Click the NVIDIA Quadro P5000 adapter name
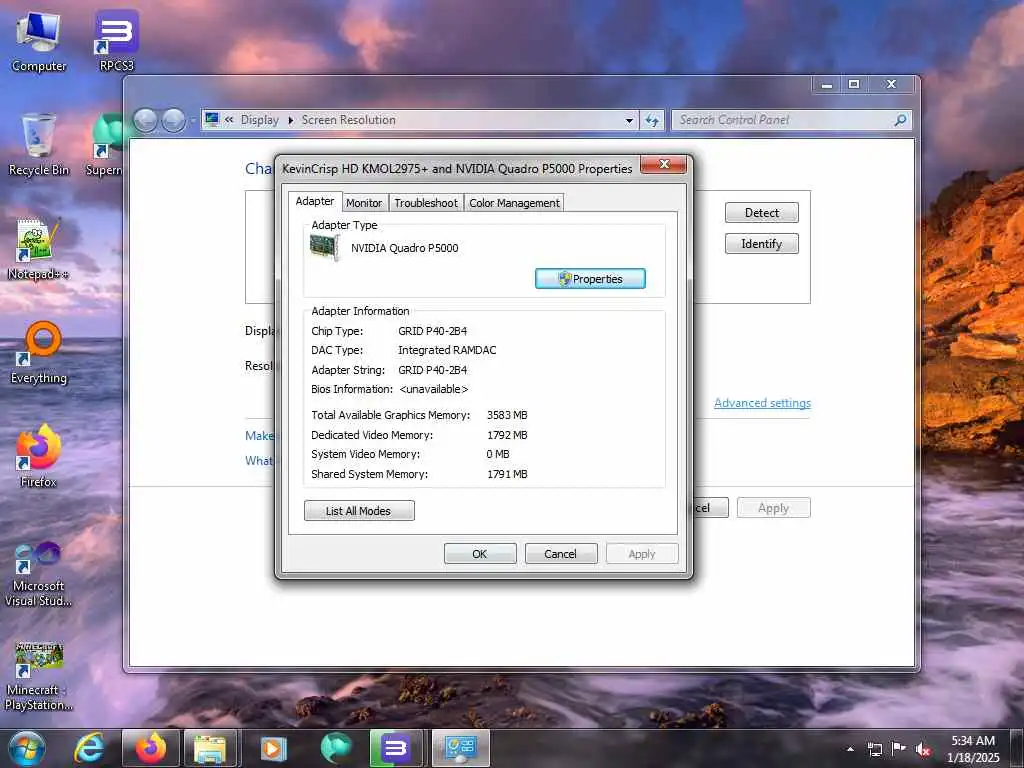The width and height of the screenshot is (1024, 768). click(x=404, y=248)
